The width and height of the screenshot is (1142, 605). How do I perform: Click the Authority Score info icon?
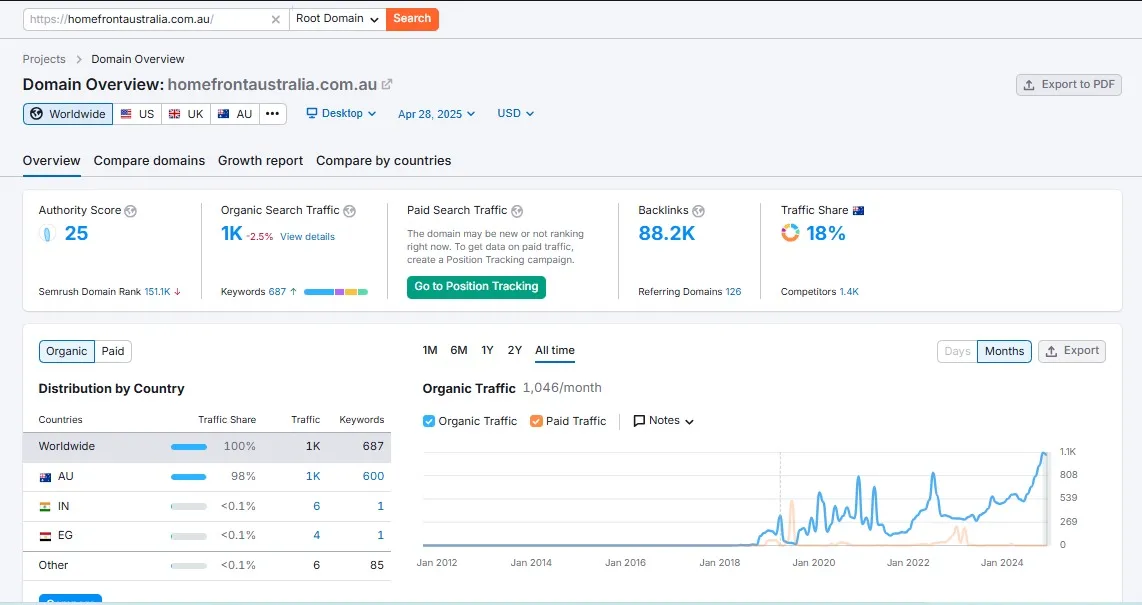(x=131, y=211)
